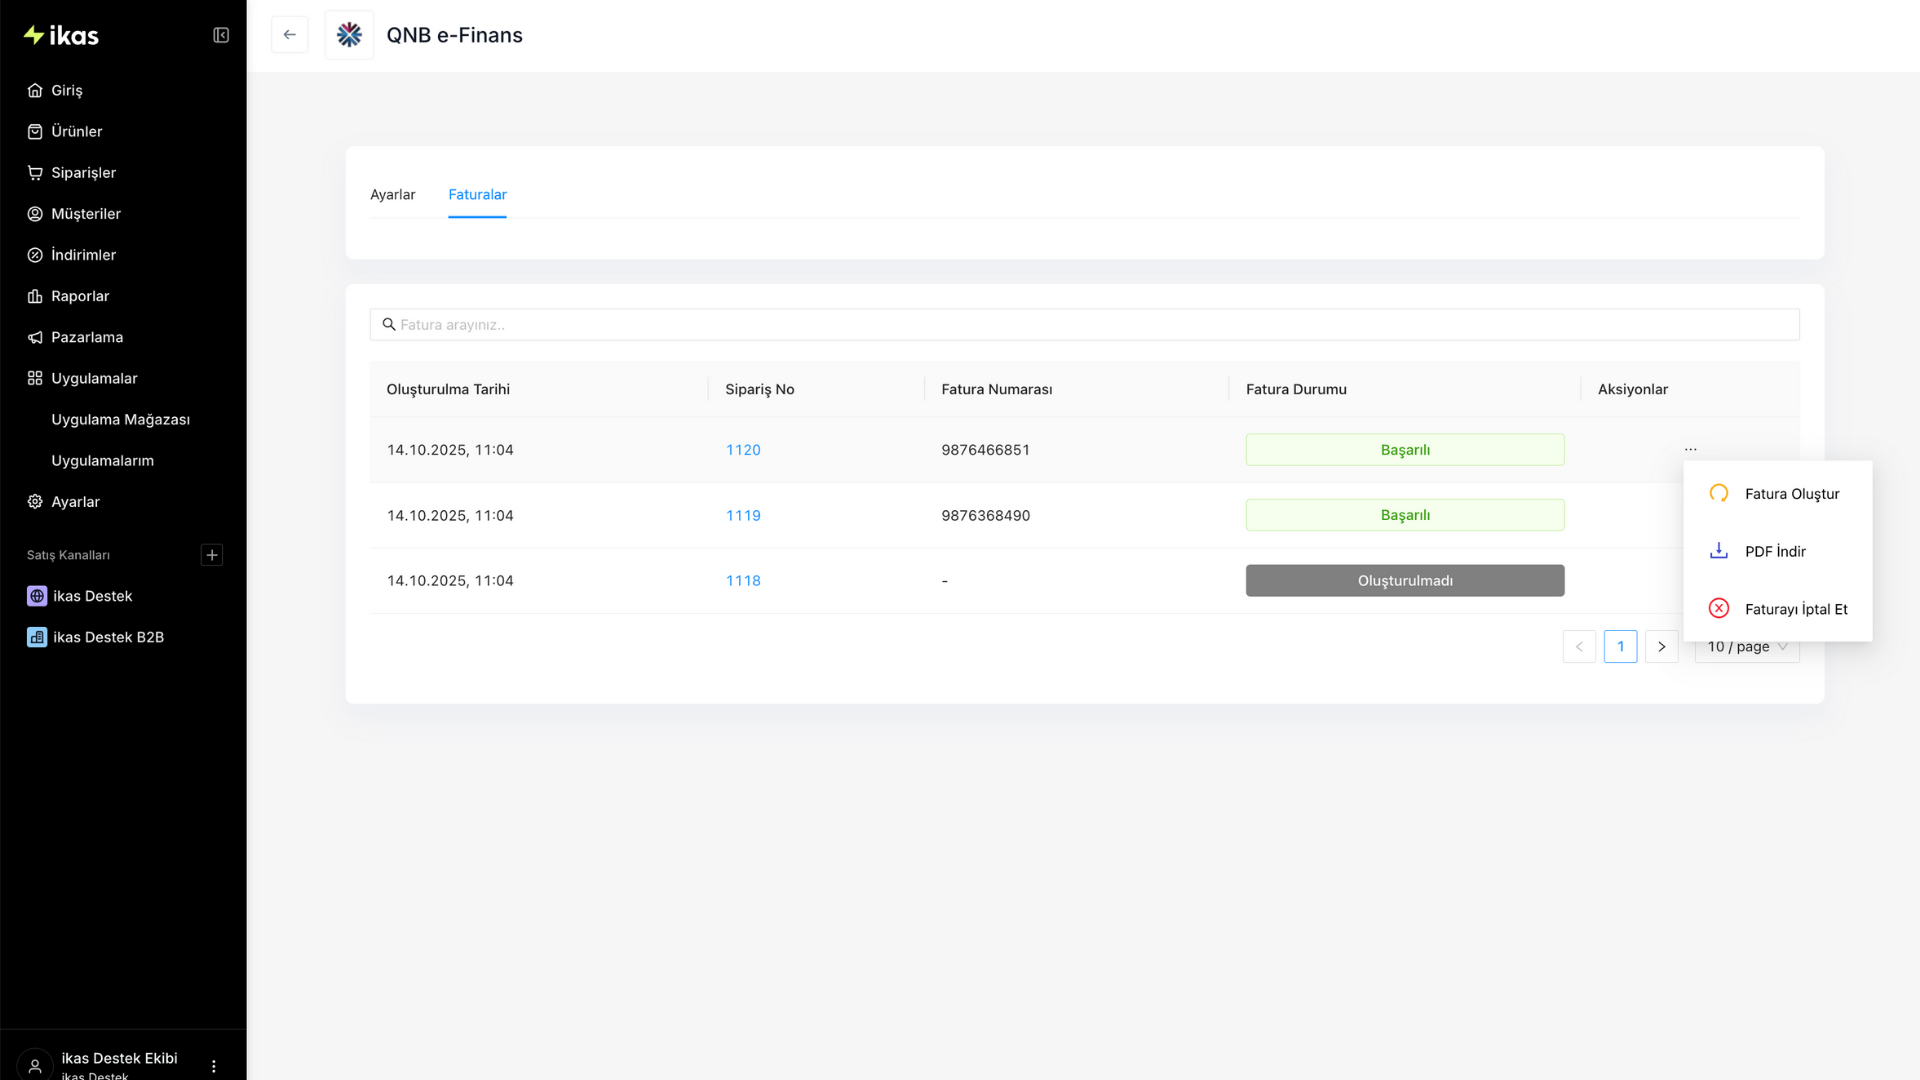Open actions menu for order 1120
The width and height of the screenshot is (1920, 1080).
(1691, 449)
